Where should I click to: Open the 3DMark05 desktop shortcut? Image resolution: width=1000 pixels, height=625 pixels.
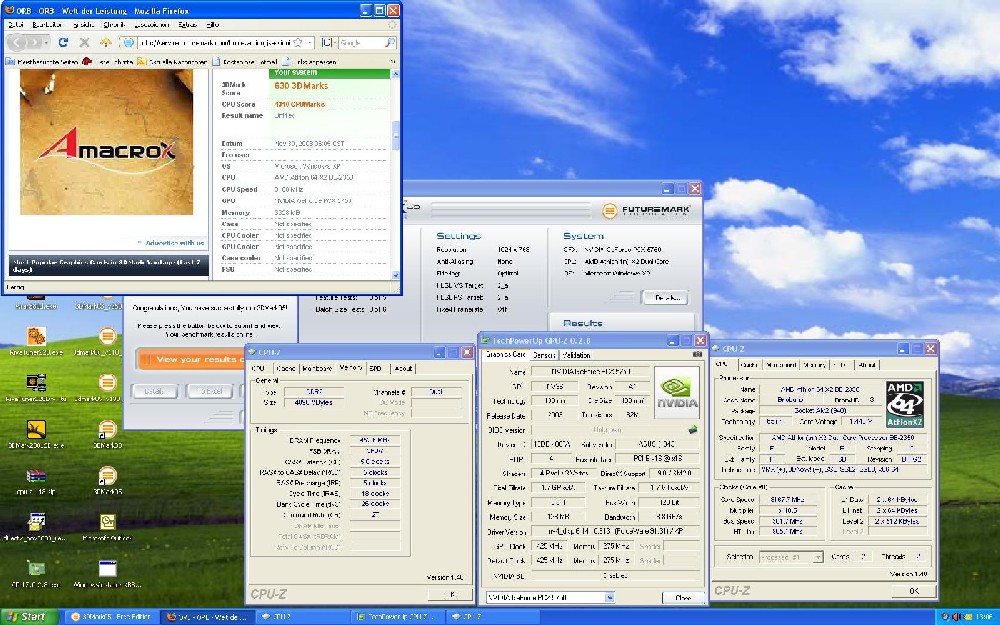[108, 476]
